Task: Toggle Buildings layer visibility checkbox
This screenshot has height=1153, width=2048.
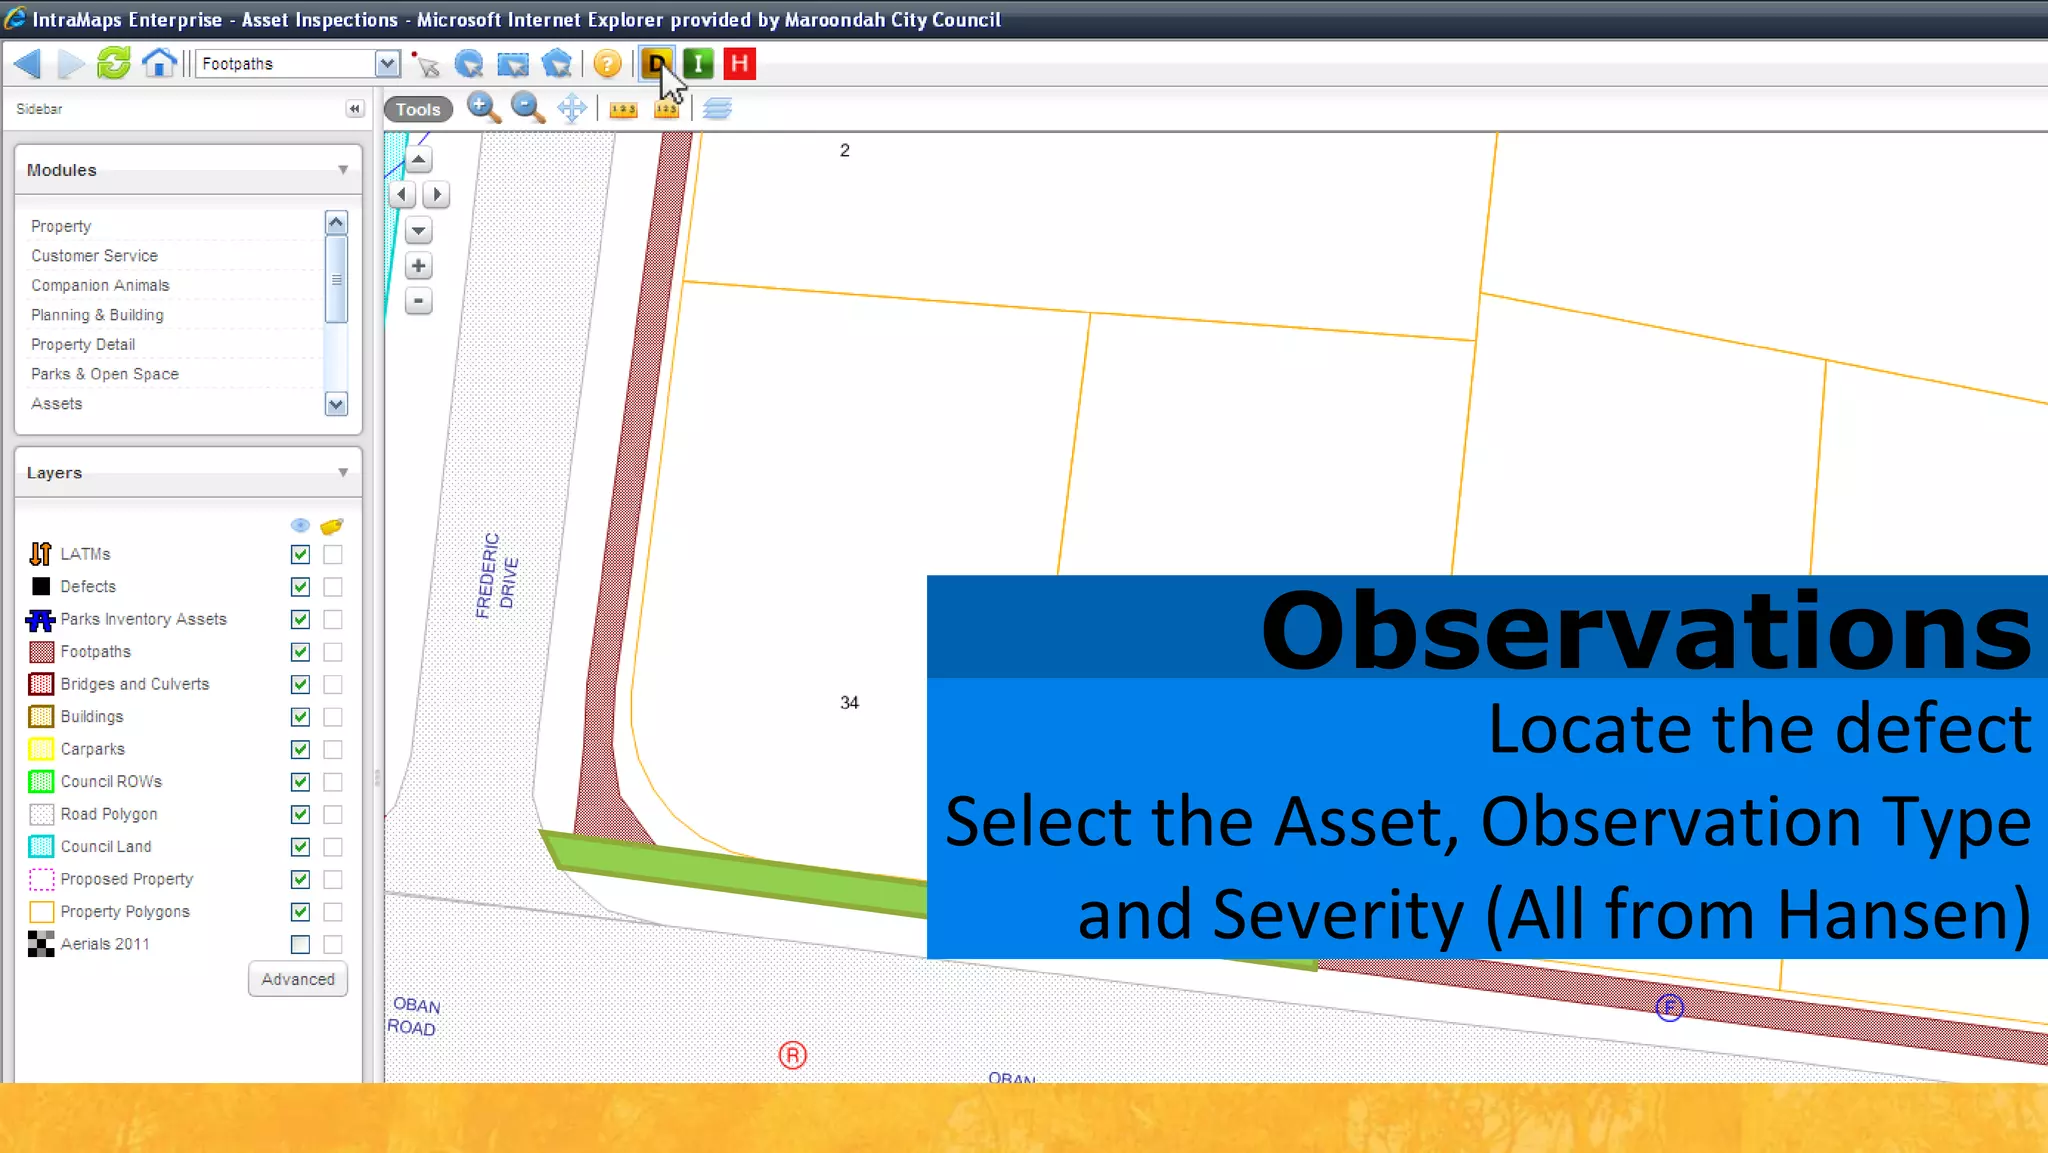Action: point(300,717)
